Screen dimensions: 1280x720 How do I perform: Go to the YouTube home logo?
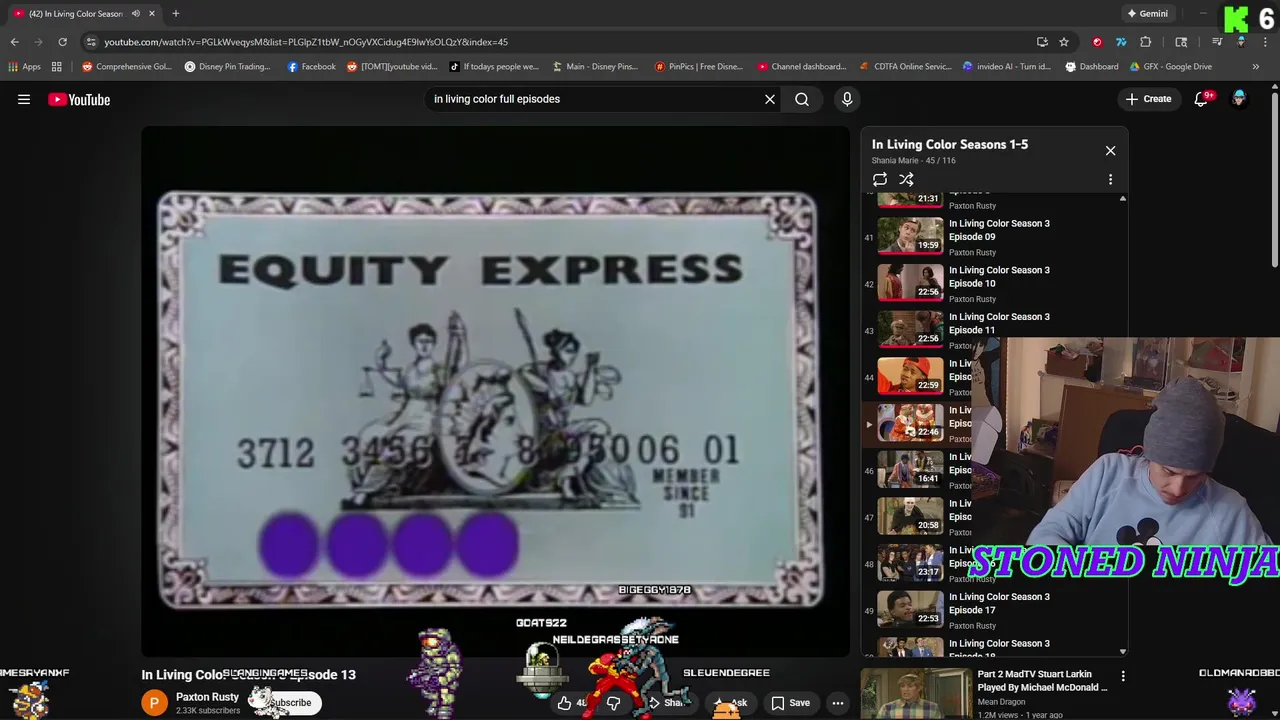(79, 99)
